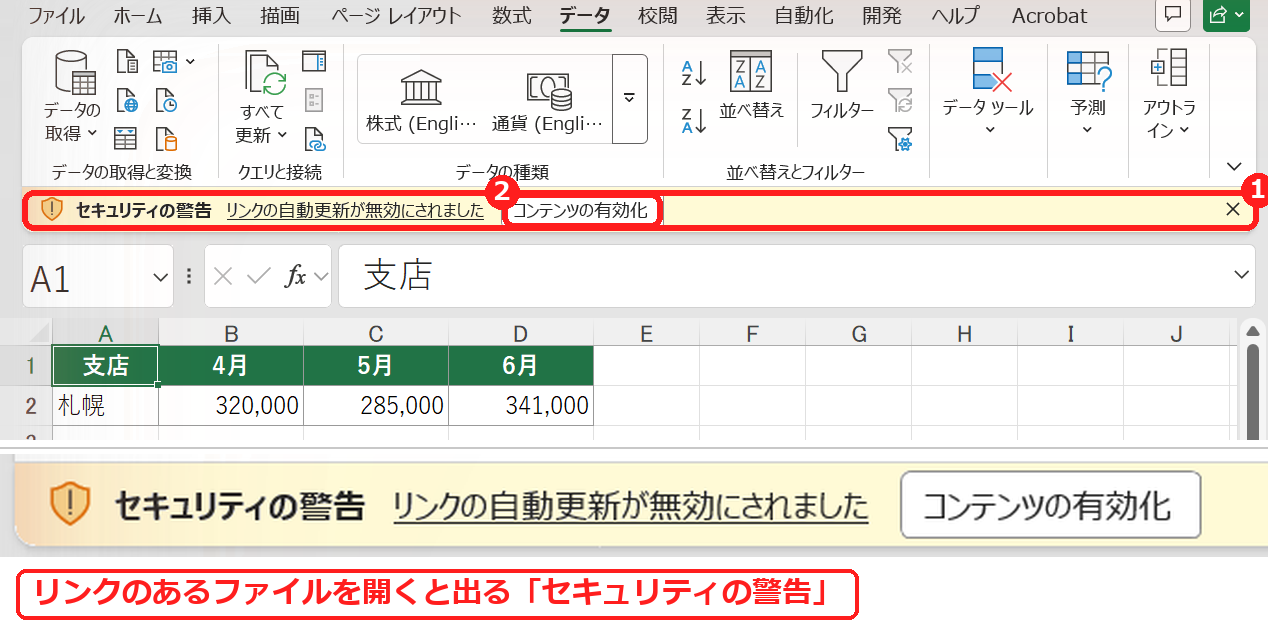
Task: Switch to the ホーム tab
Action: point(138,16)
